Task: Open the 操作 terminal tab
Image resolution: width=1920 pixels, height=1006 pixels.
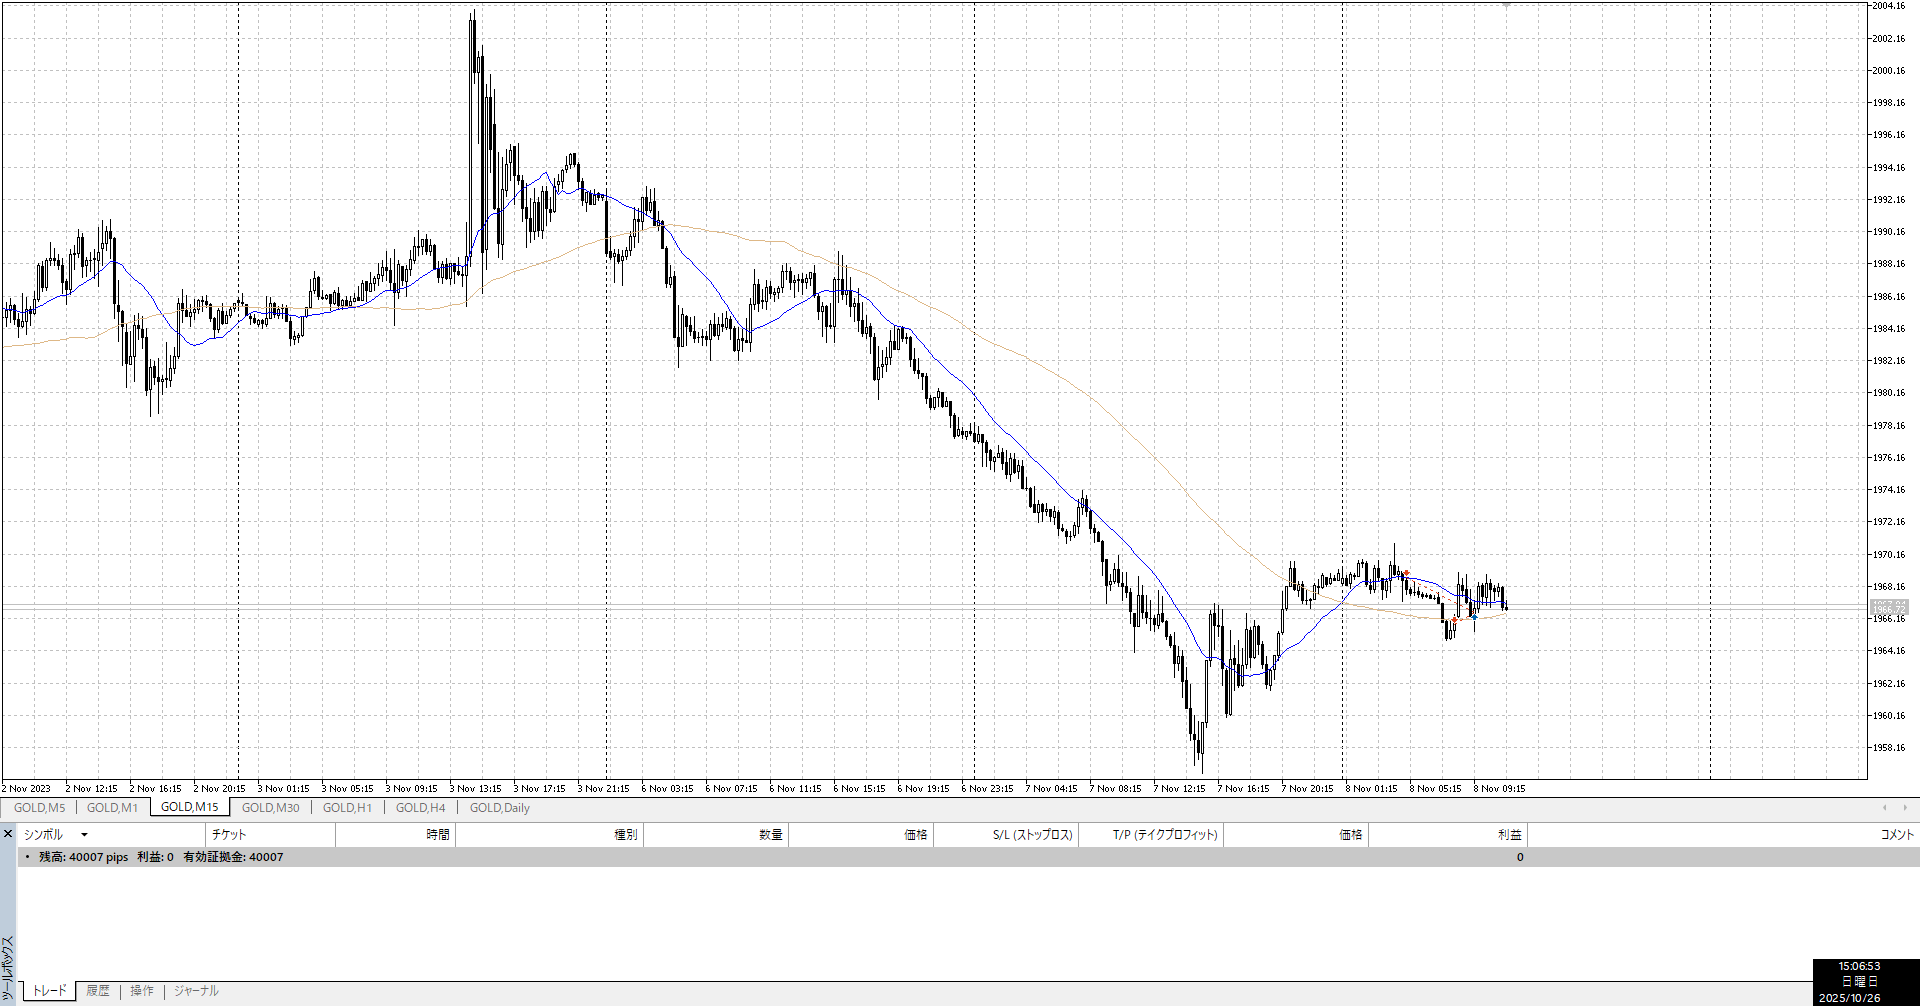Action: point(142,991)
